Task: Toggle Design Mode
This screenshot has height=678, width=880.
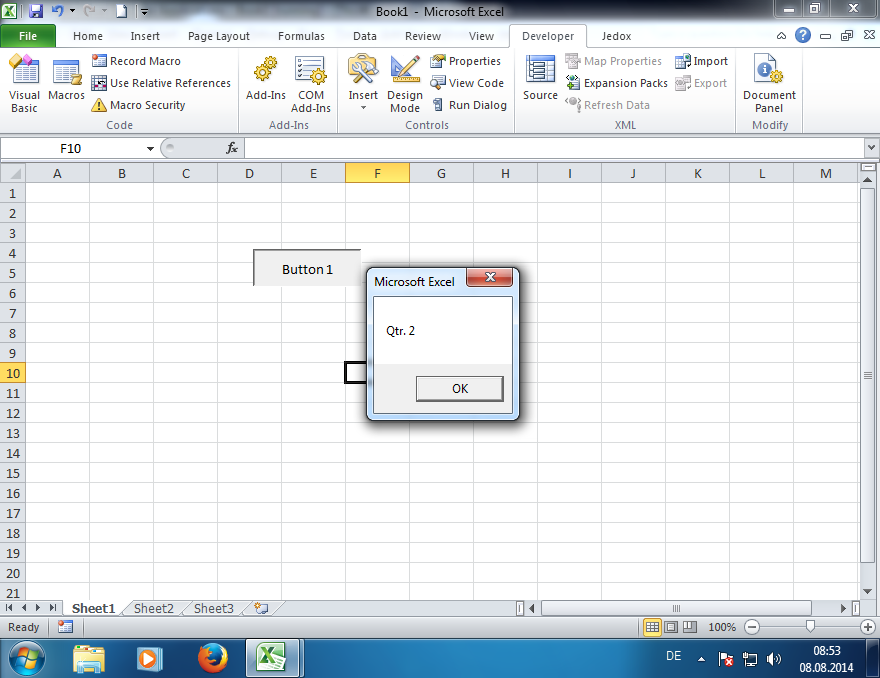Action: coord(405,84)
